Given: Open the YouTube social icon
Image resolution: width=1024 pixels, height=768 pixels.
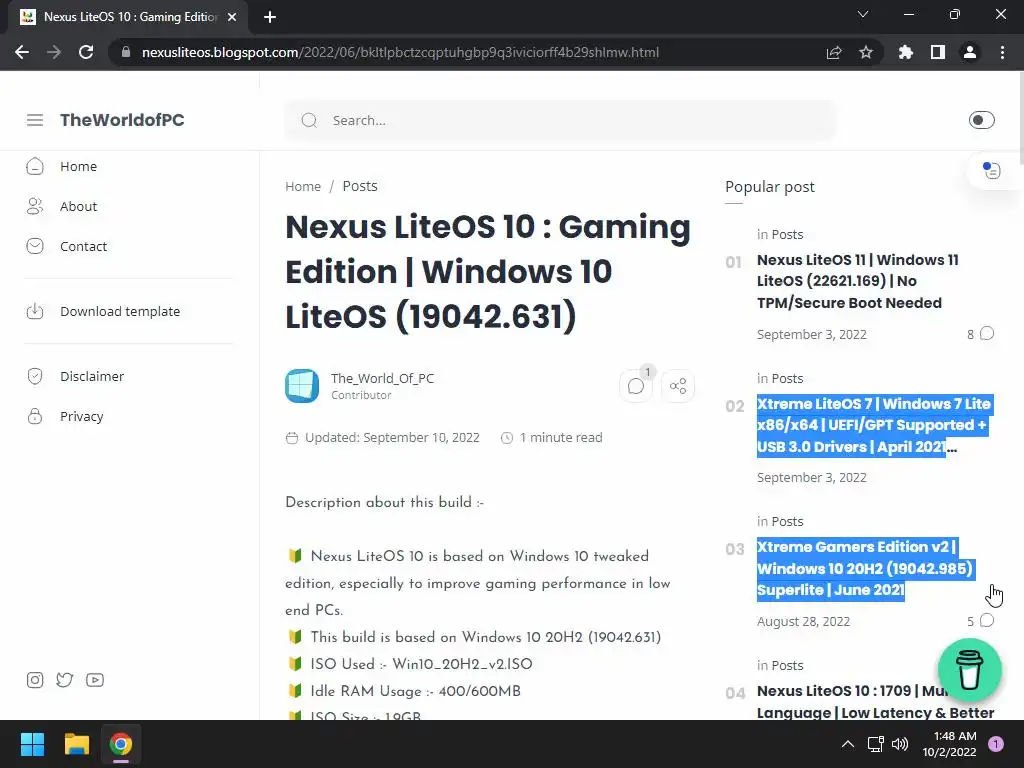Looking at the screenshot, I should click(x=95, y=680).
